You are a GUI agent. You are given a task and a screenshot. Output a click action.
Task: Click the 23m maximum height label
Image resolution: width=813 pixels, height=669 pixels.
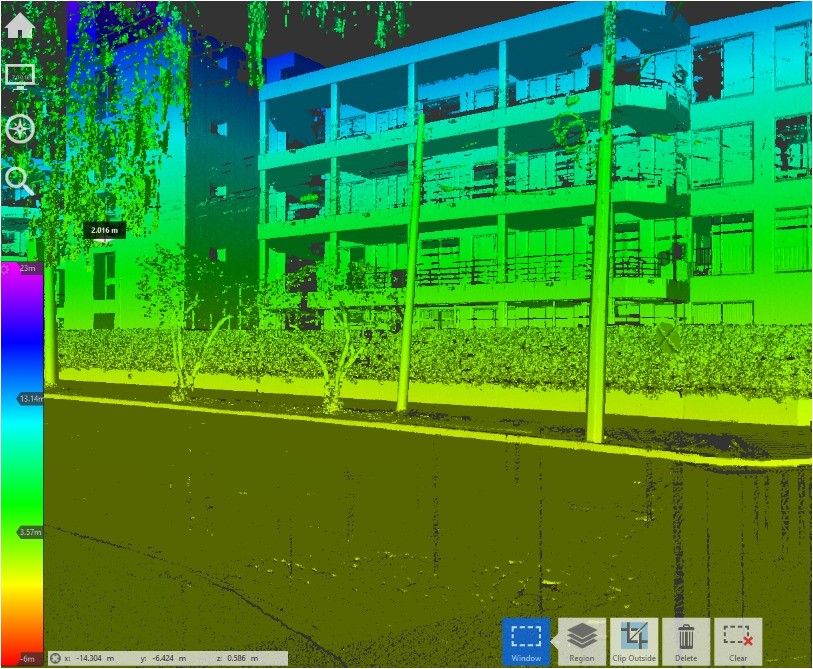(28, 269)
